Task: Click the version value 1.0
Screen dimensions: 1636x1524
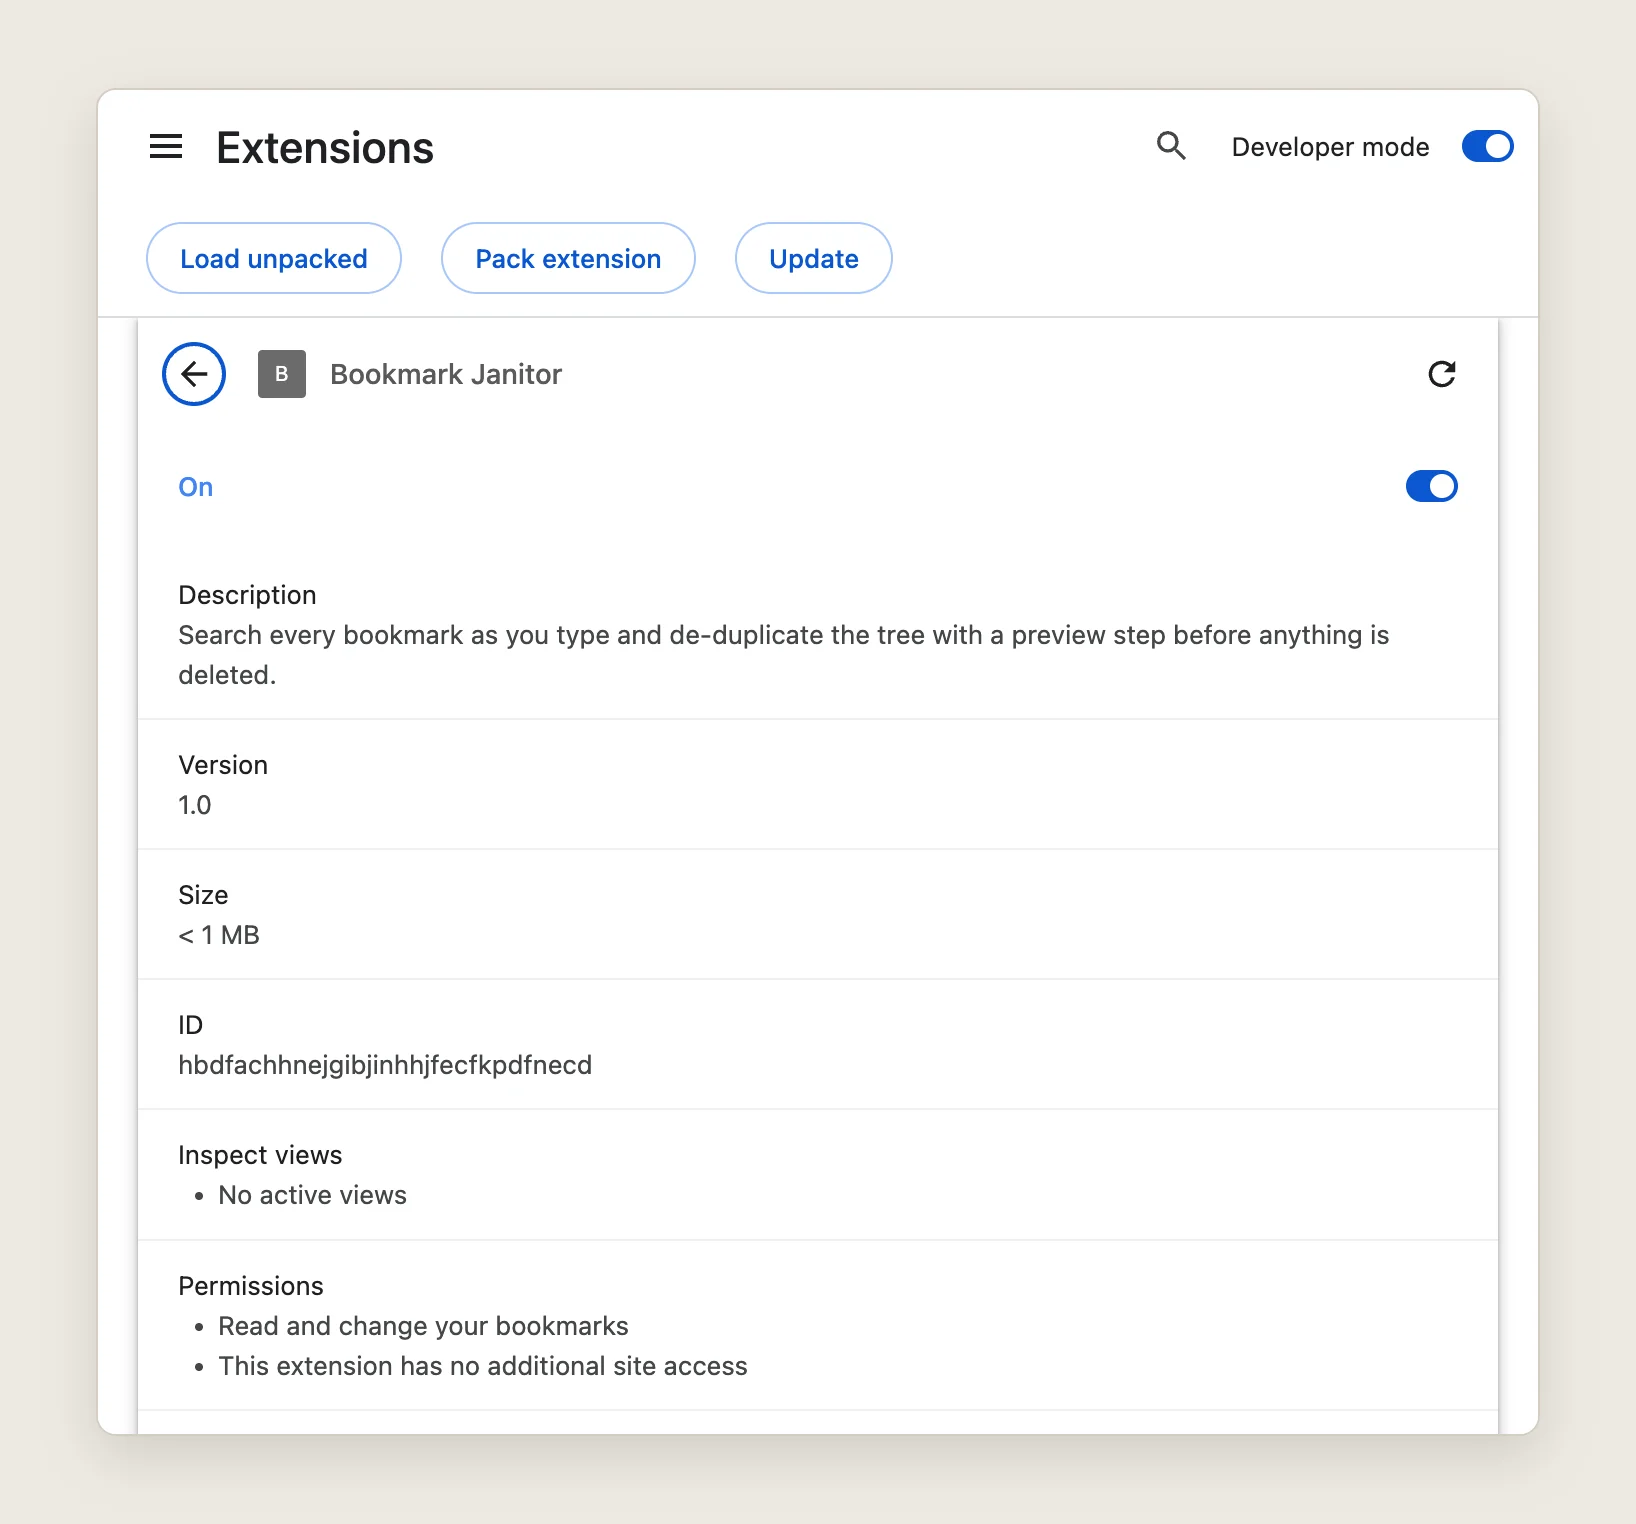Action: (x=195, y=805)
